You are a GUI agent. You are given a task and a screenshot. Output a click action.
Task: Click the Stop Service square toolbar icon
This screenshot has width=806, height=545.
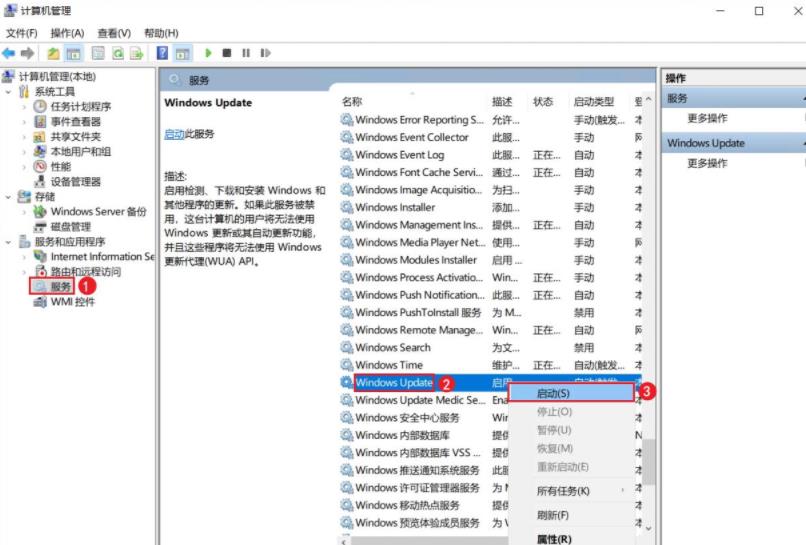coord(227,53)
